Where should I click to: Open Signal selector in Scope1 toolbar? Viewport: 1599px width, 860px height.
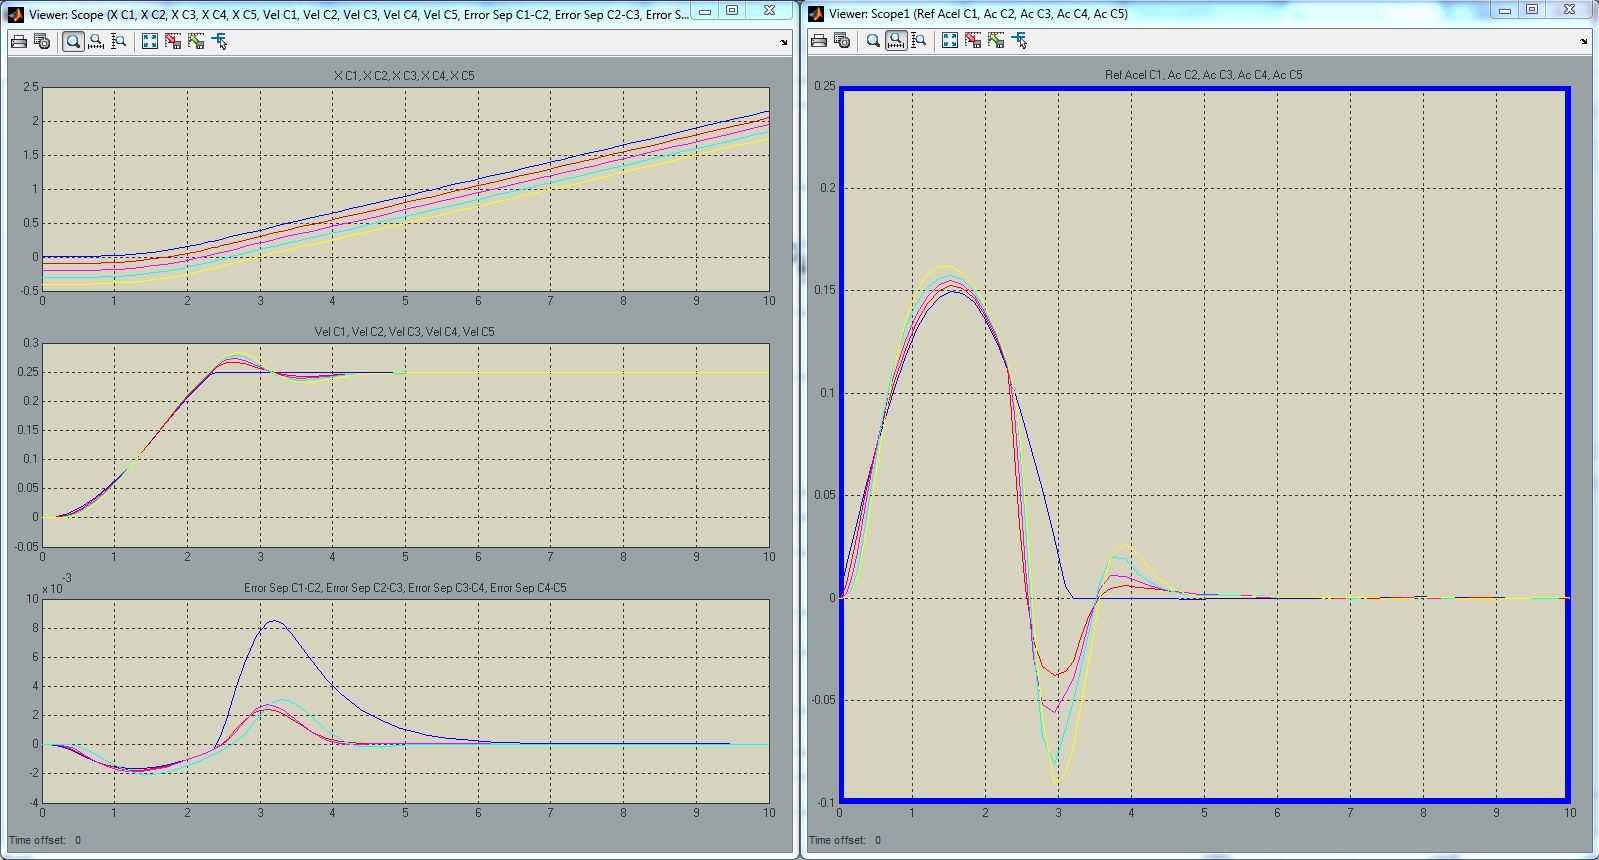coord(1020,41)
